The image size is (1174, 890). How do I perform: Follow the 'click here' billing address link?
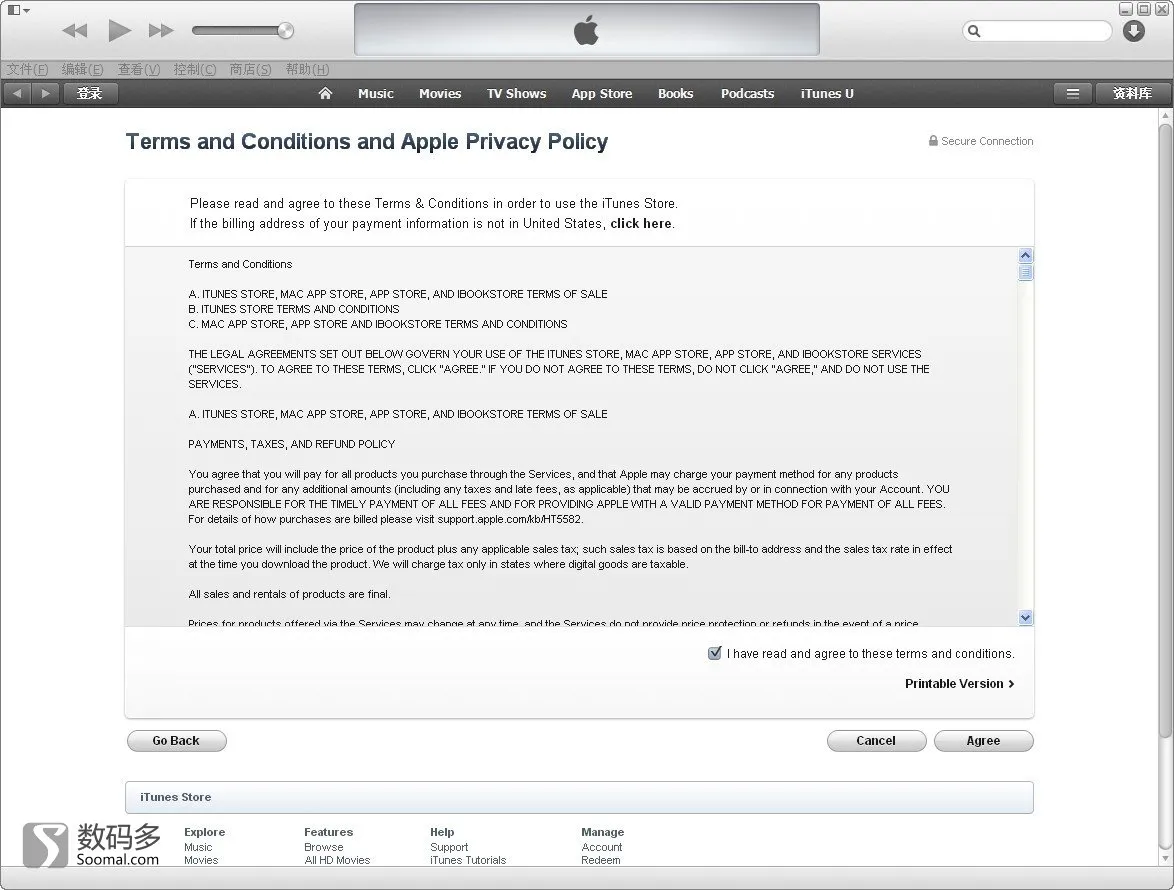point(641,224)
